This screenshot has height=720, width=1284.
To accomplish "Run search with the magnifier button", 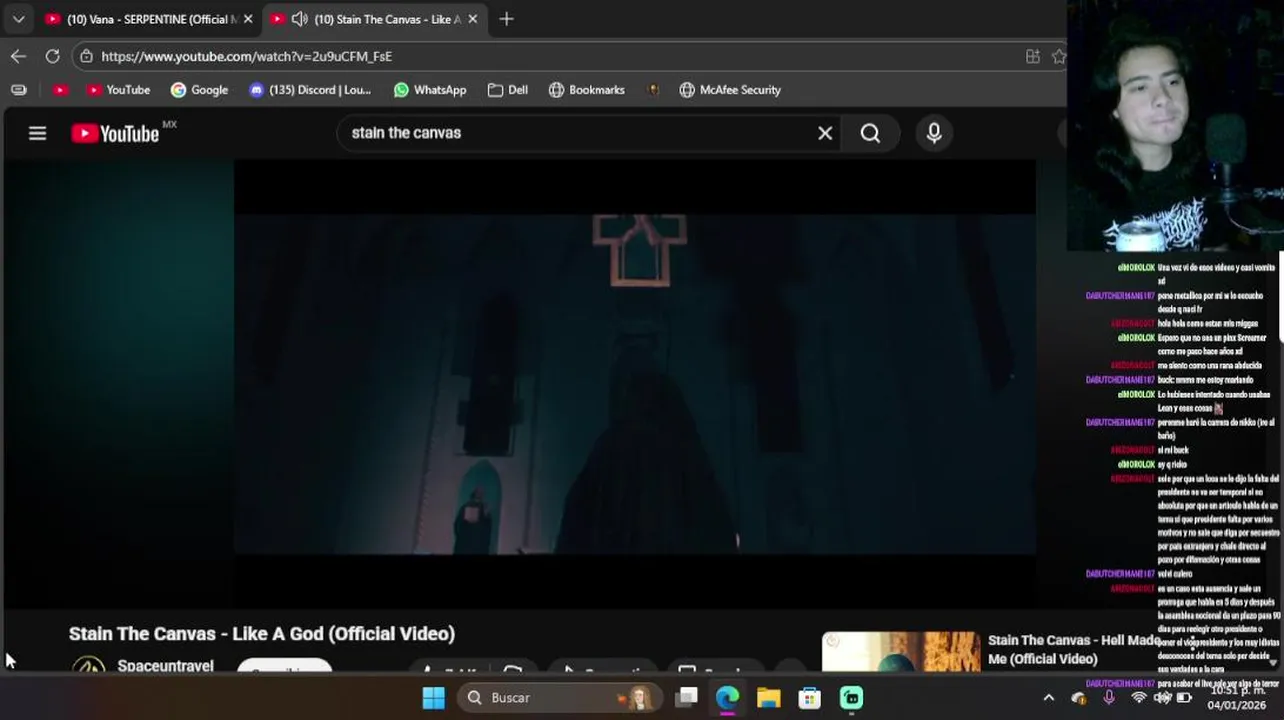I will [870, 133].
